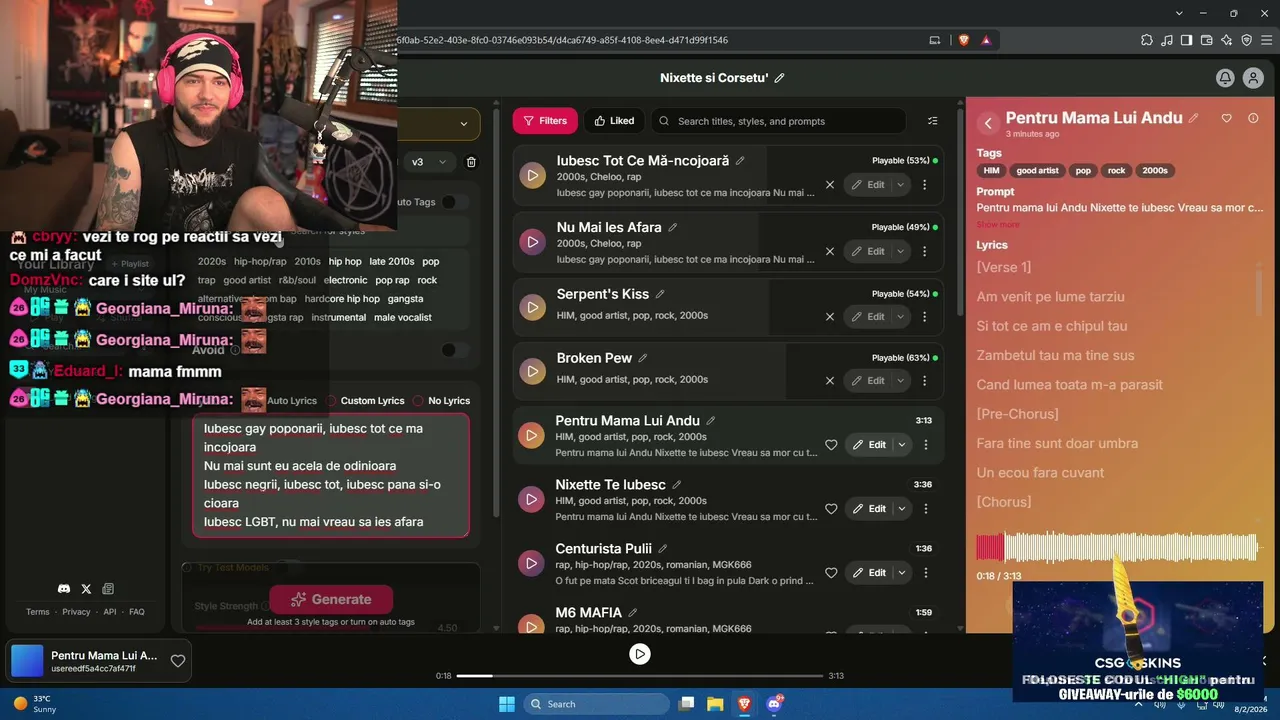Open more options for Serpent's Kiss

coord(924,316)
